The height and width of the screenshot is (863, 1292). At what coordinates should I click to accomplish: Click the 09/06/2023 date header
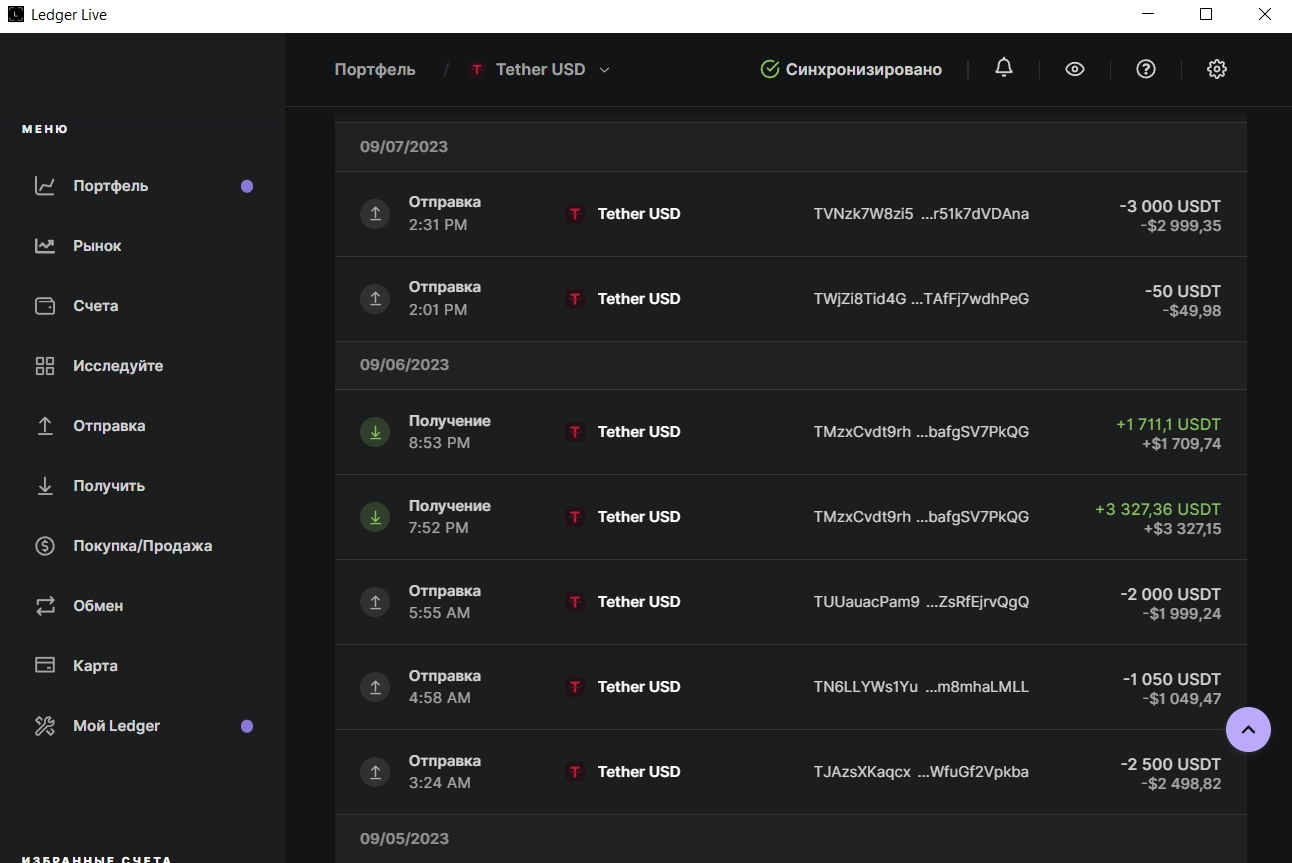404,365
